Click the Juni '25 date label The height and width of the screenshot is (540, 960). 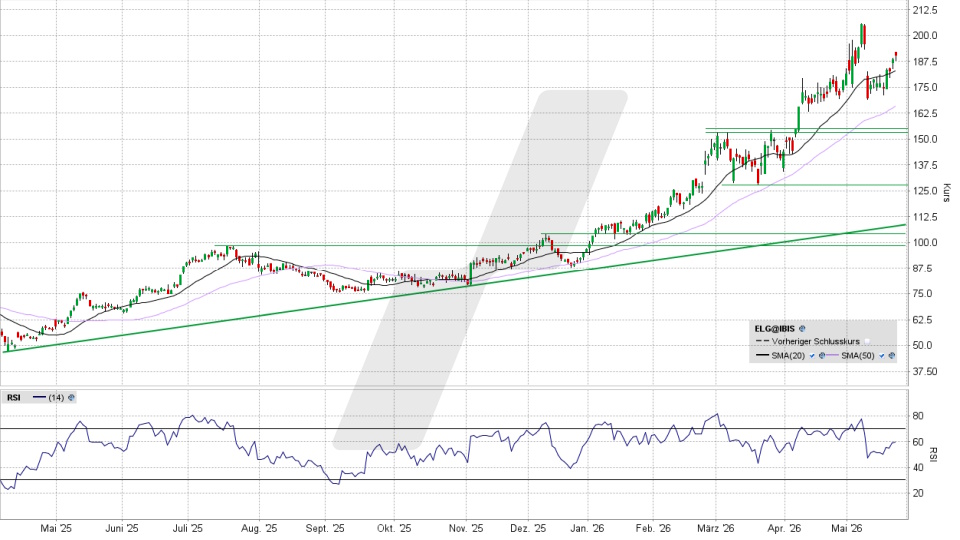coord(122,528)
